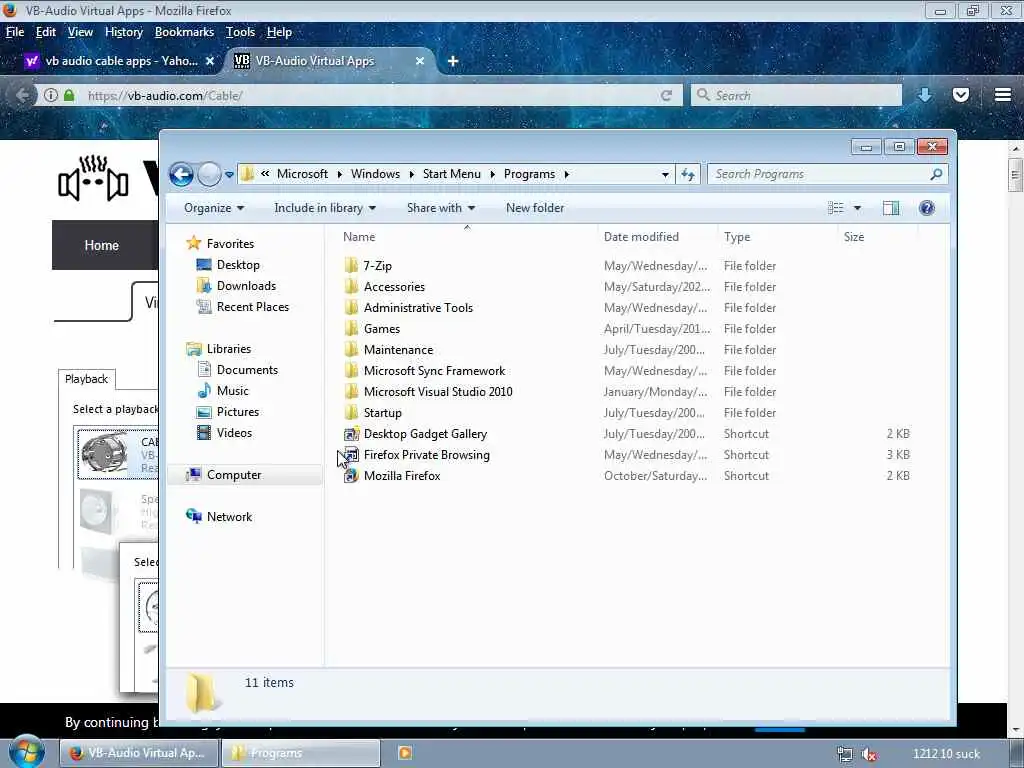Switch to vb audio cable apps Yahoo tab
The width and height of the screenshot is (1024, 768).
click(x=119, y=61)
